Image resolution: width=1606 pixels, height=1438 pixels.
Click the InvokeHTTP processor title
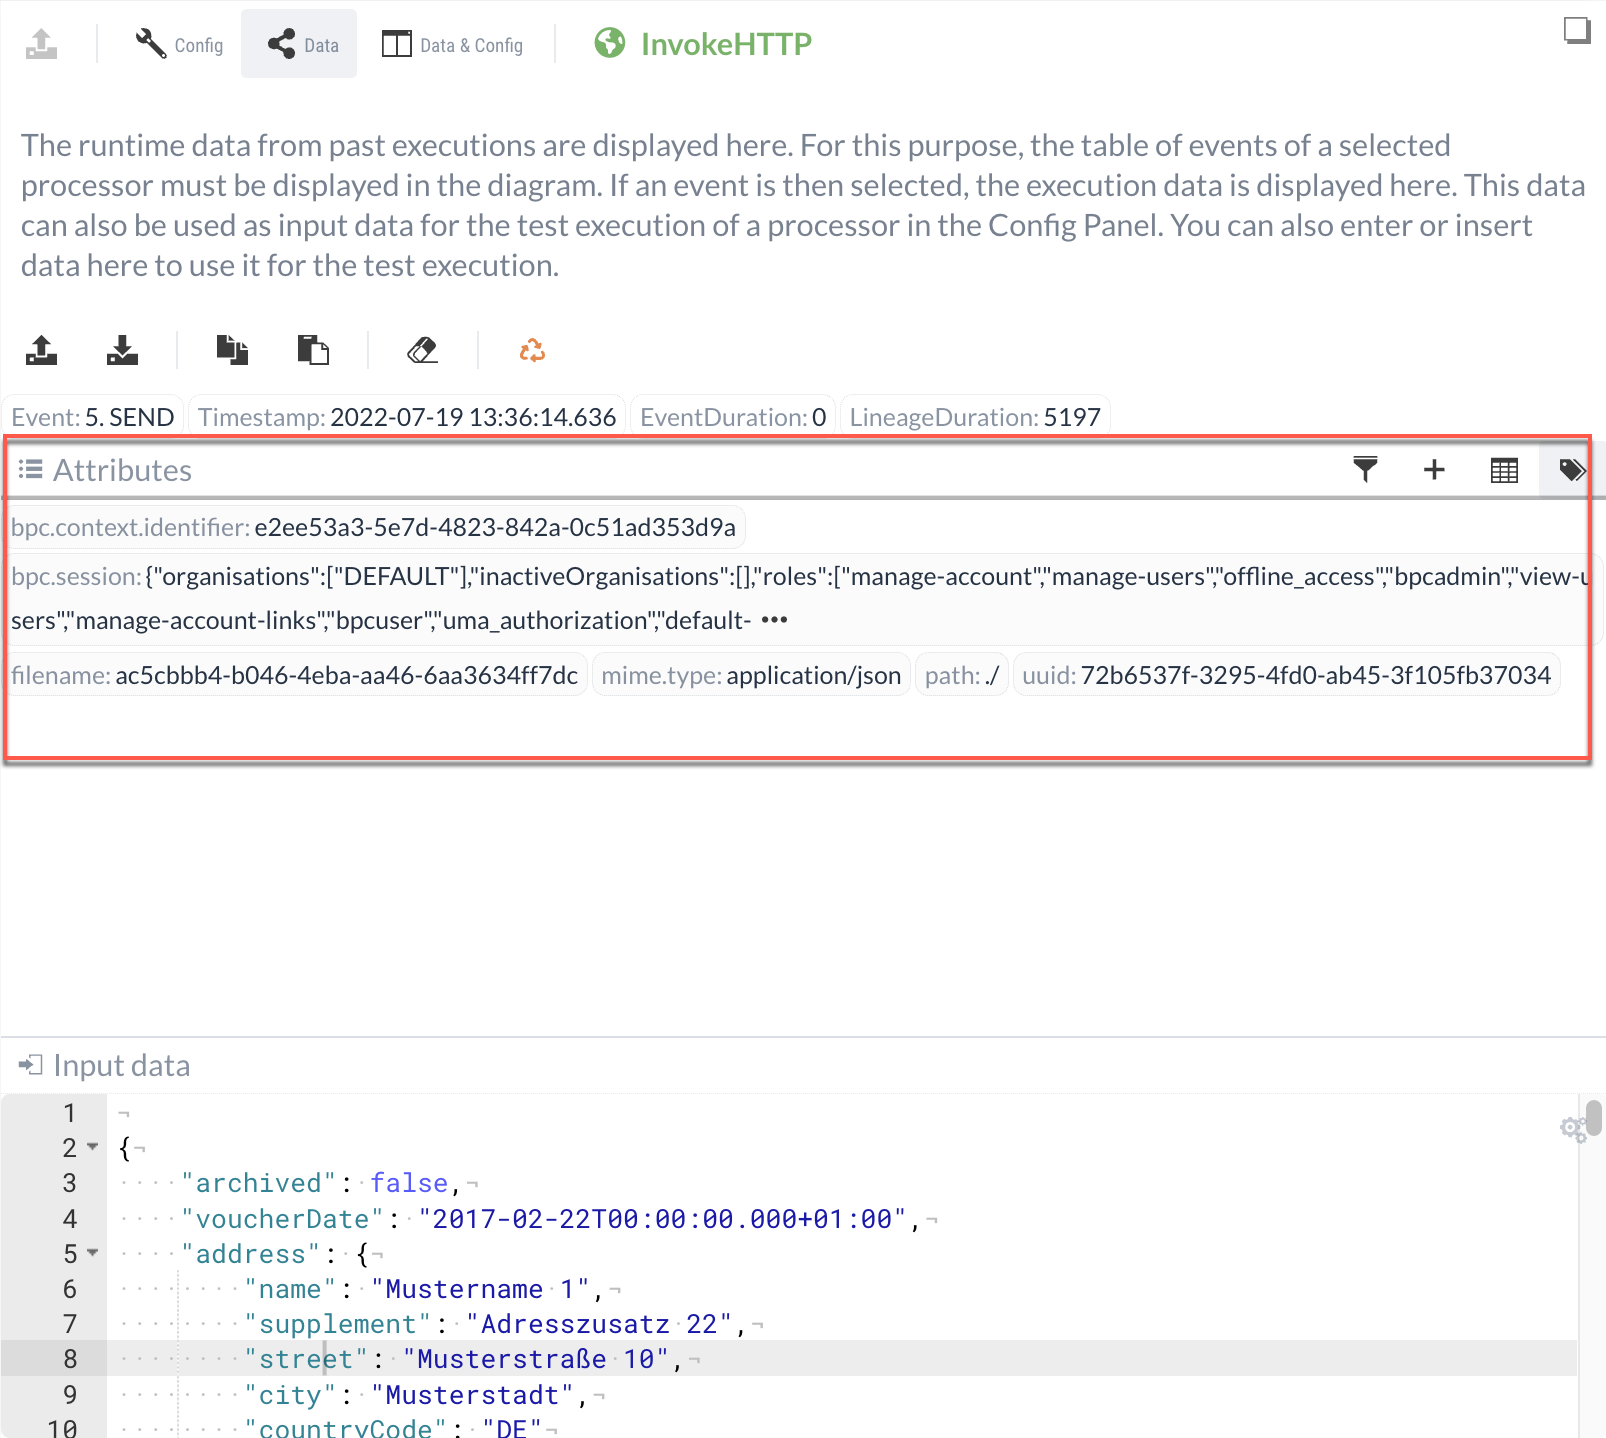[726, 44]
